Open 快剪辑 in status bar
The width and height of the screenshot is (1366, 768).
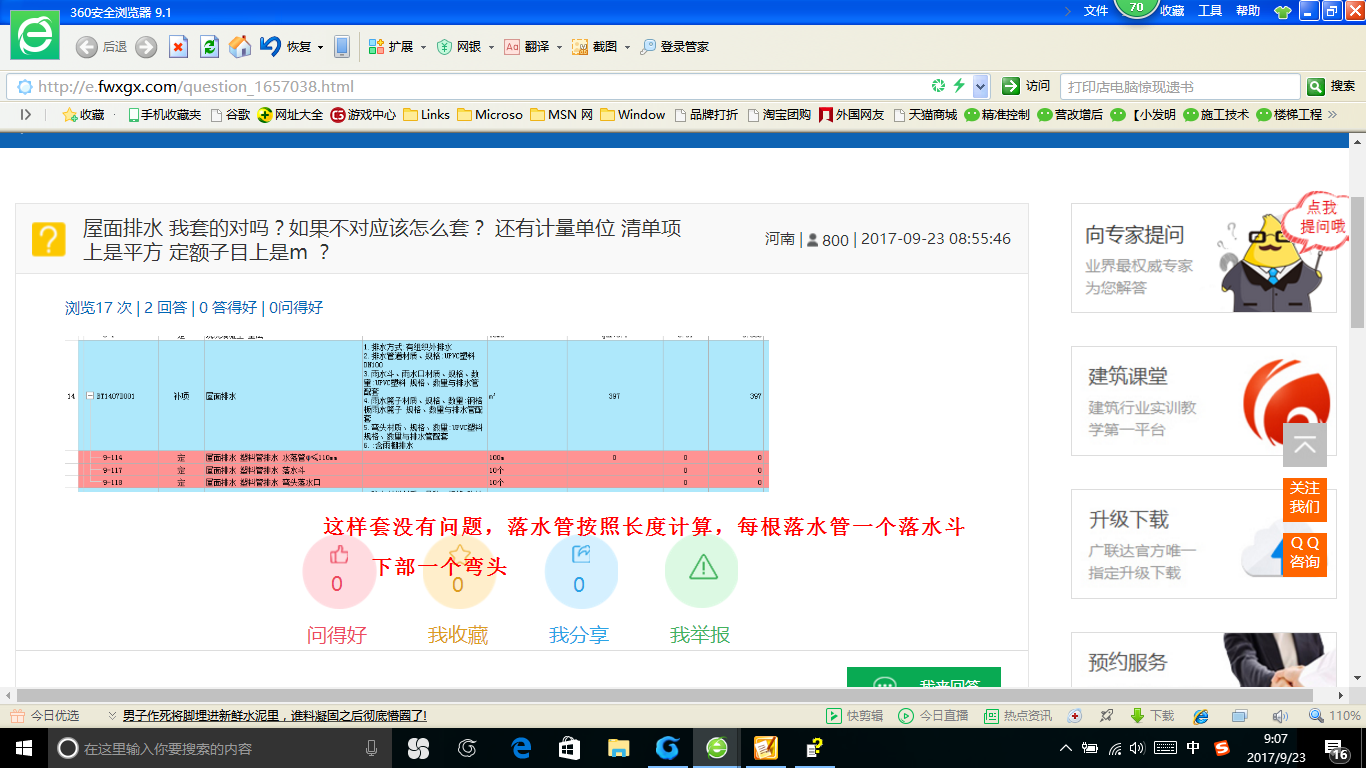[x=854, y=716]
